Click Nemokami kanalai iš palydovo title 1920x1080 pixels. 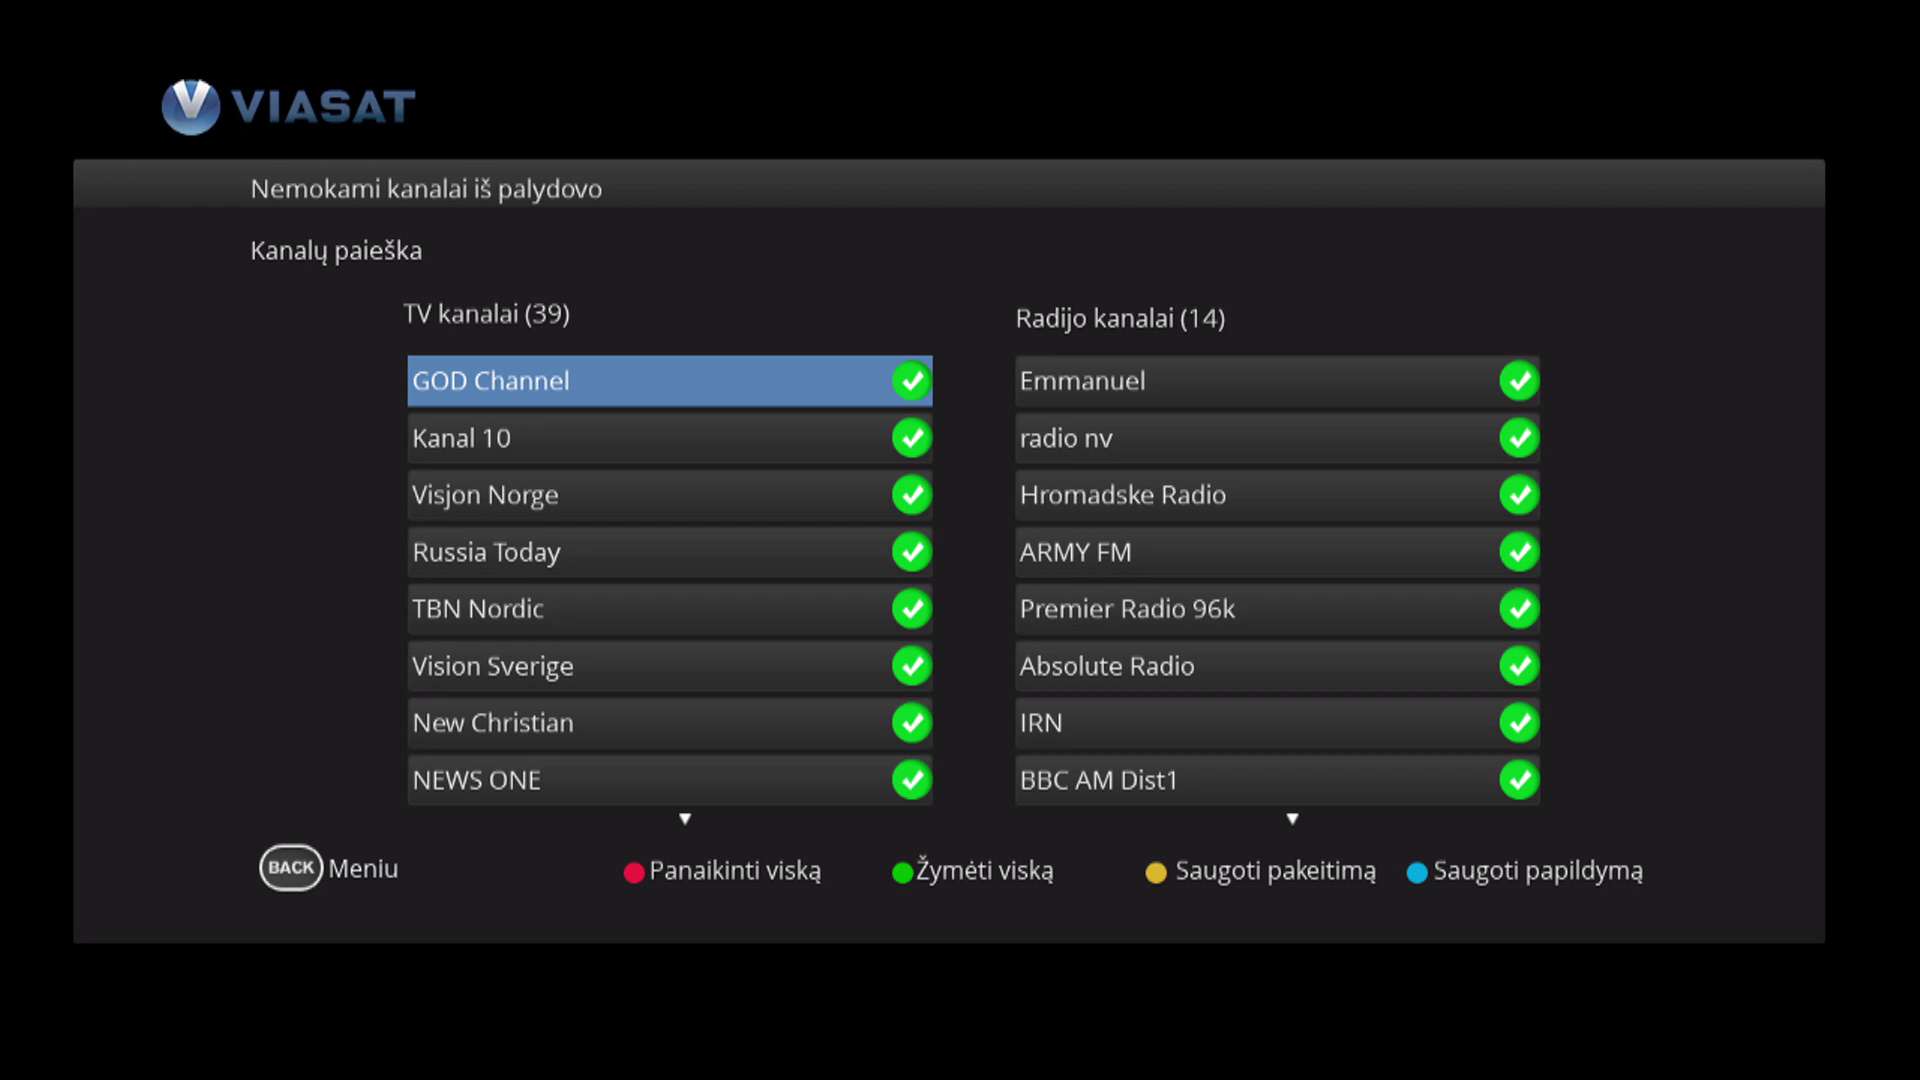tap(426, 189)
